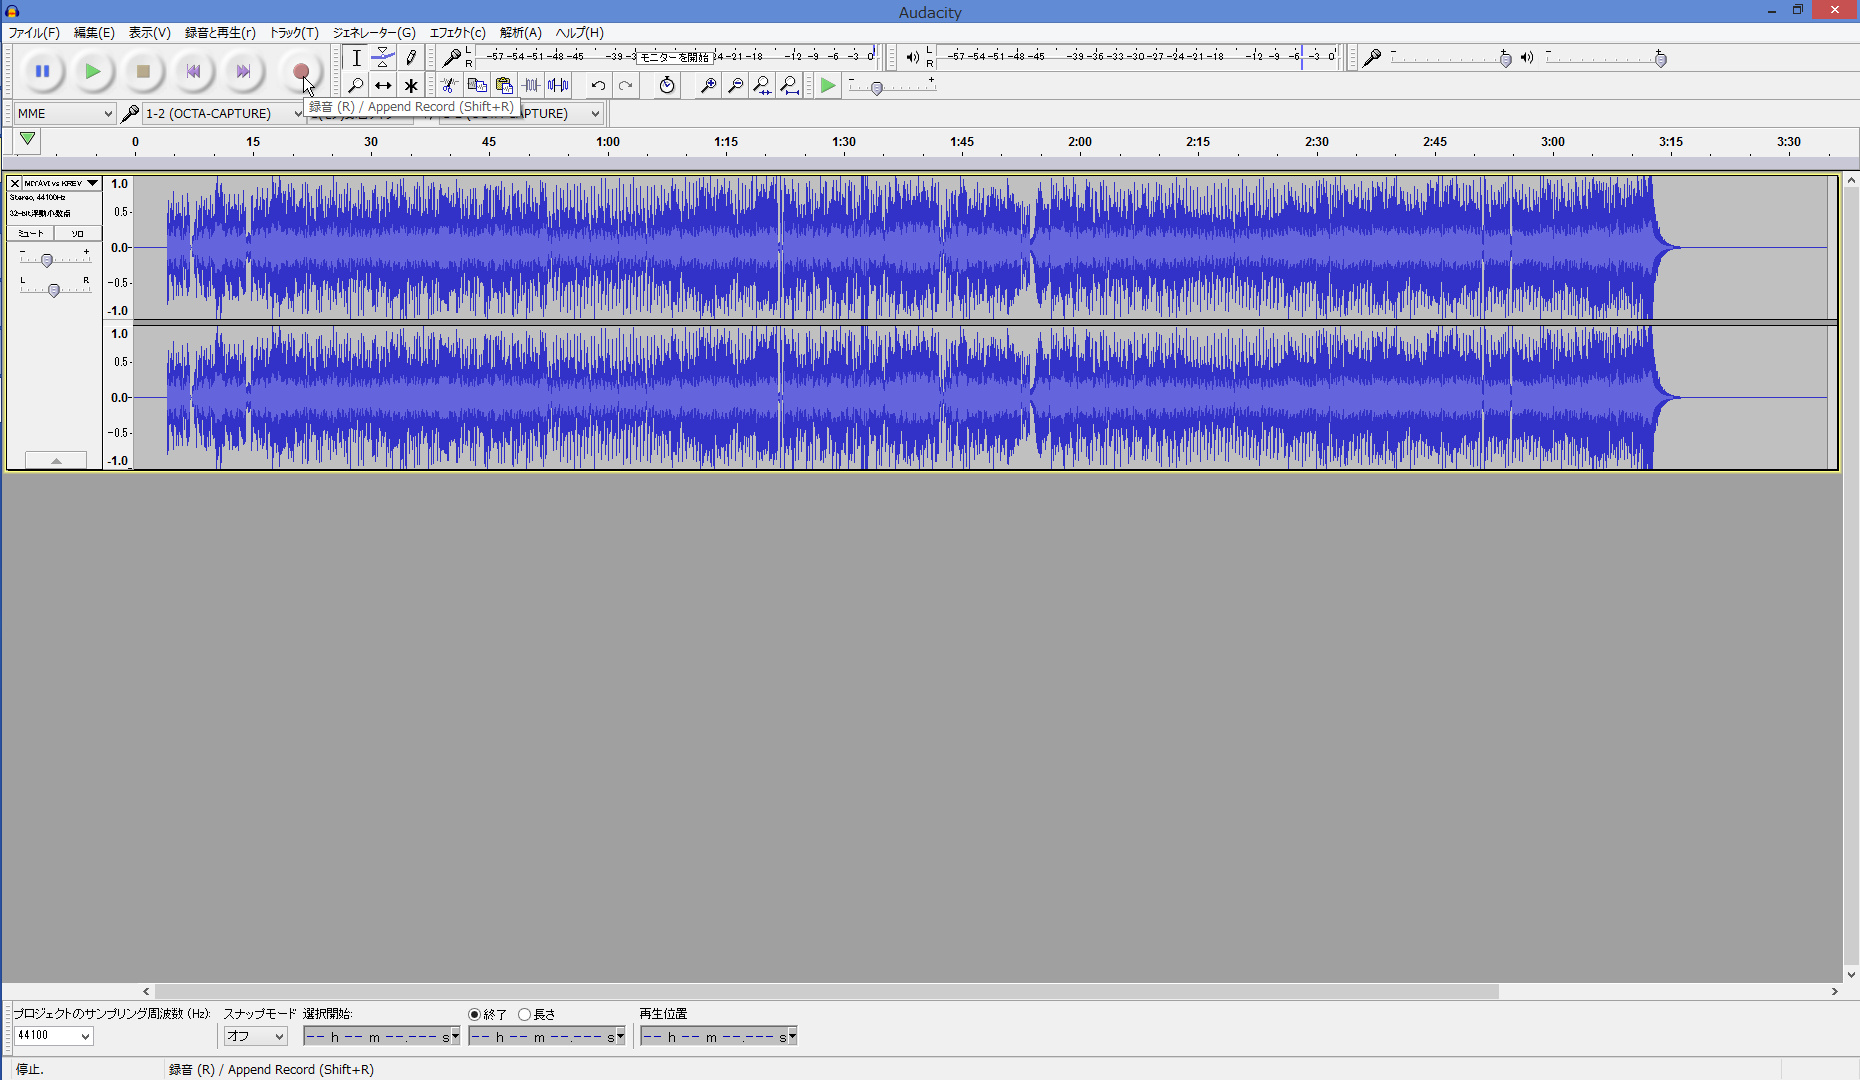The height and width of the screenshot is (1080, 1860).
Task: Click the Fit Project zoom icon
Action: coord(789,86)
